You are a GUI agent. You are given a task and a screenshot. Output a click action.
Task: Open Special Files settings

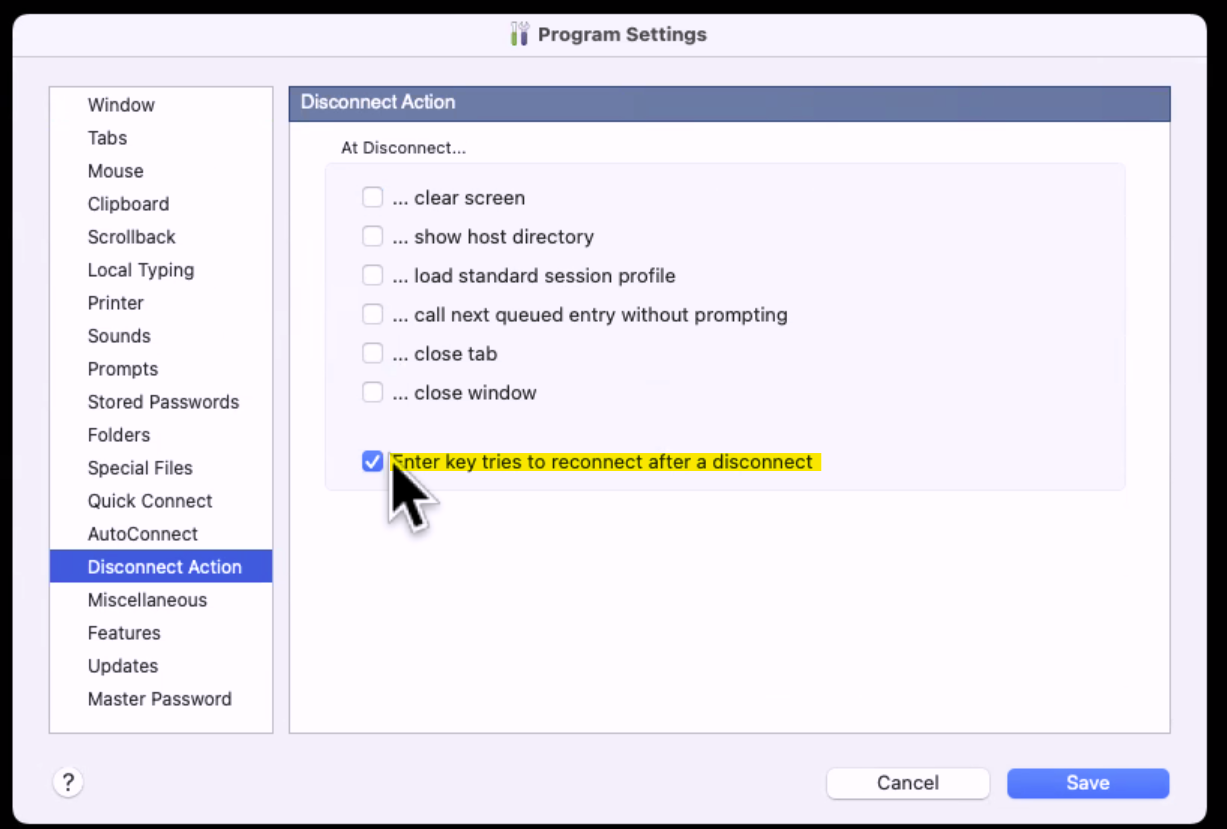pos(161,468)
